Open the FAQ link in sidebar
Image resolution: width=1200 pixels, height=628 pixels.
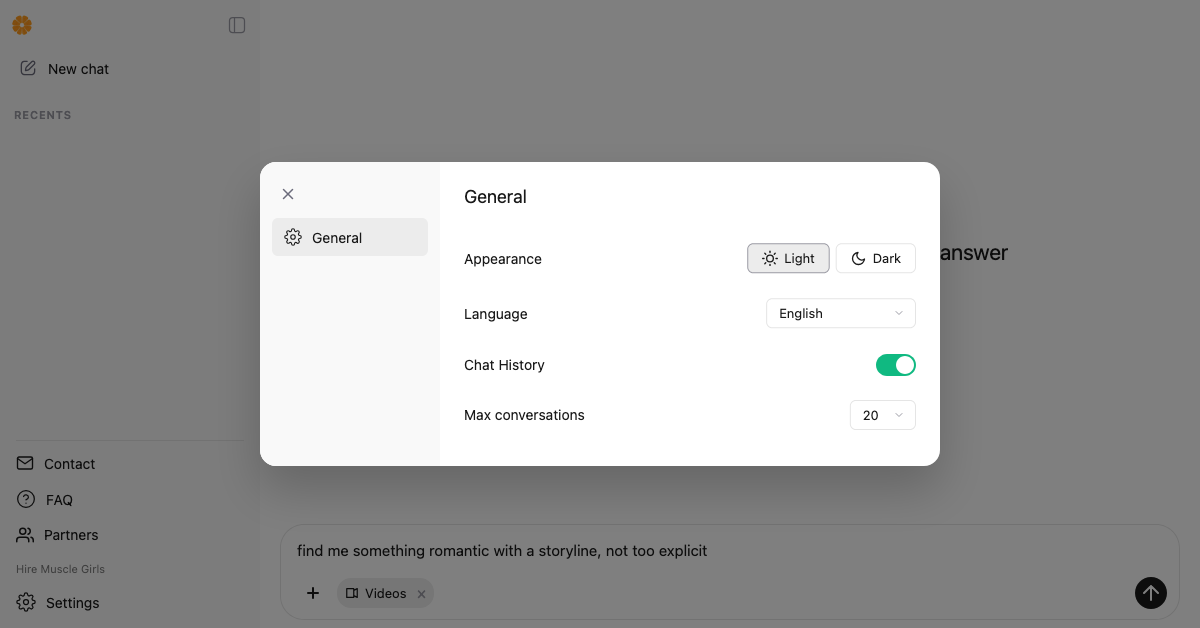tap(45, 500)
